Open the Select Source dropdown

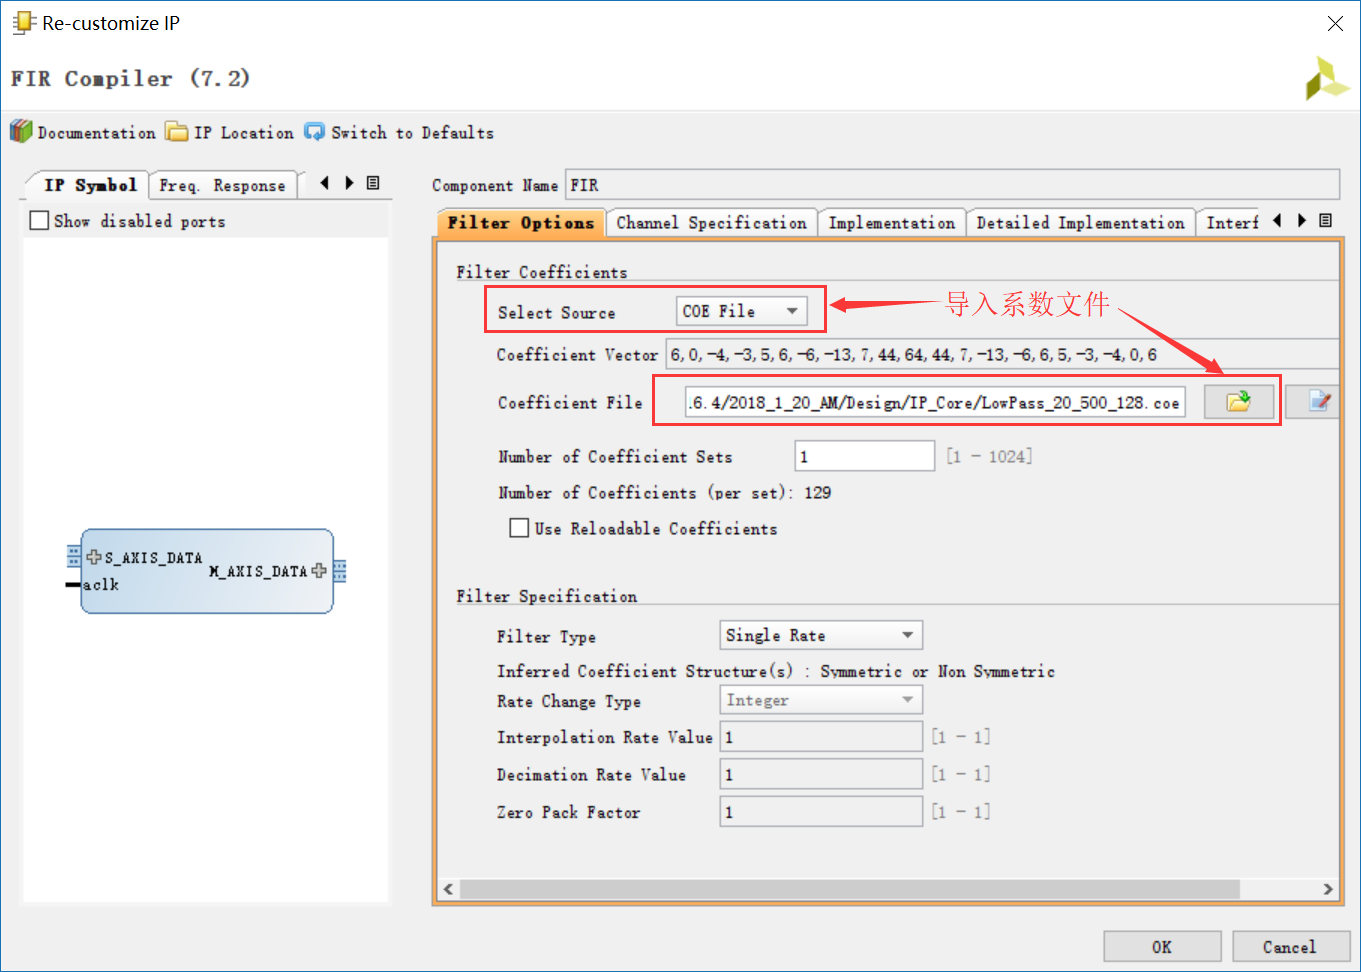tap(741, 311)
